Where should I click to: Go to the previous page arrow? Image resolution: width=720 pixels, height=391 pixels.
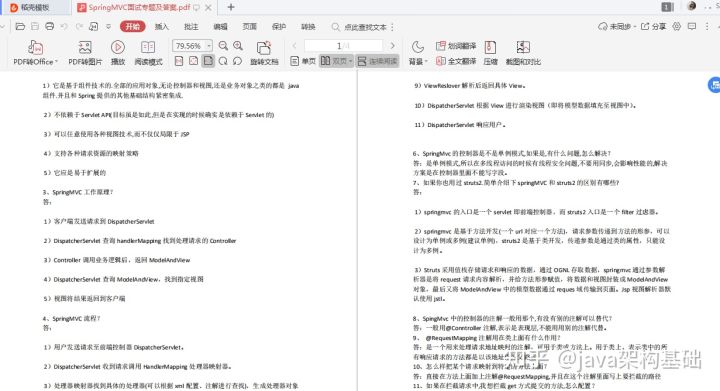(295, 45)
